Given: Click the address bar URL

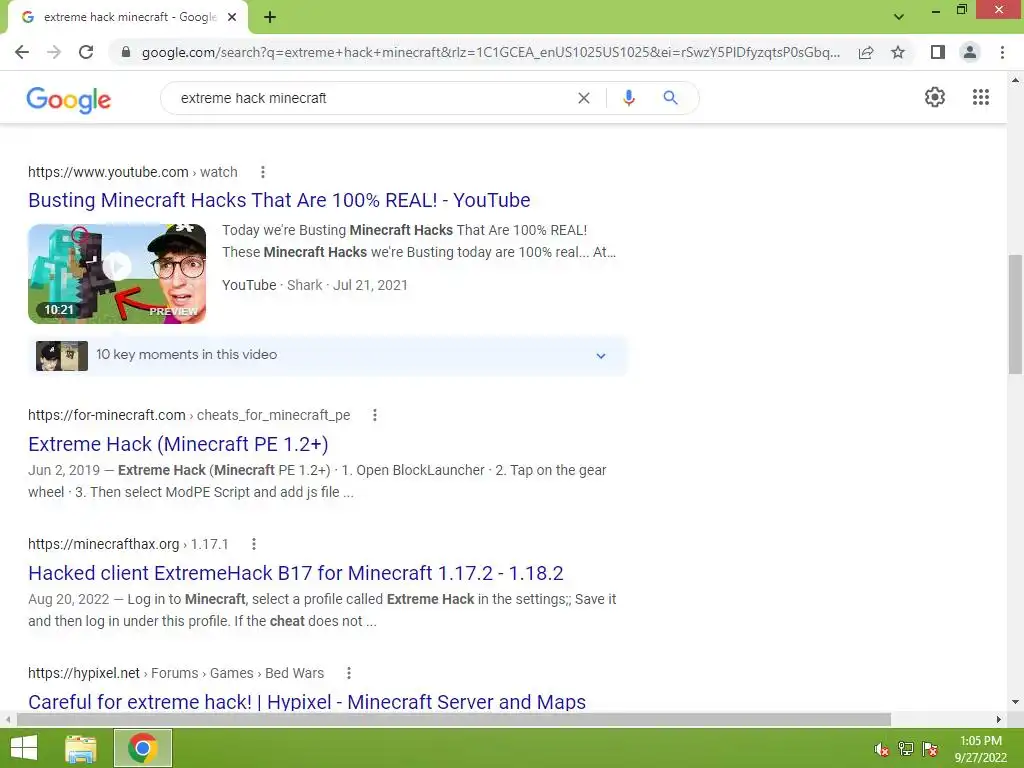Looking at the screenshot, I should (490, 52).
